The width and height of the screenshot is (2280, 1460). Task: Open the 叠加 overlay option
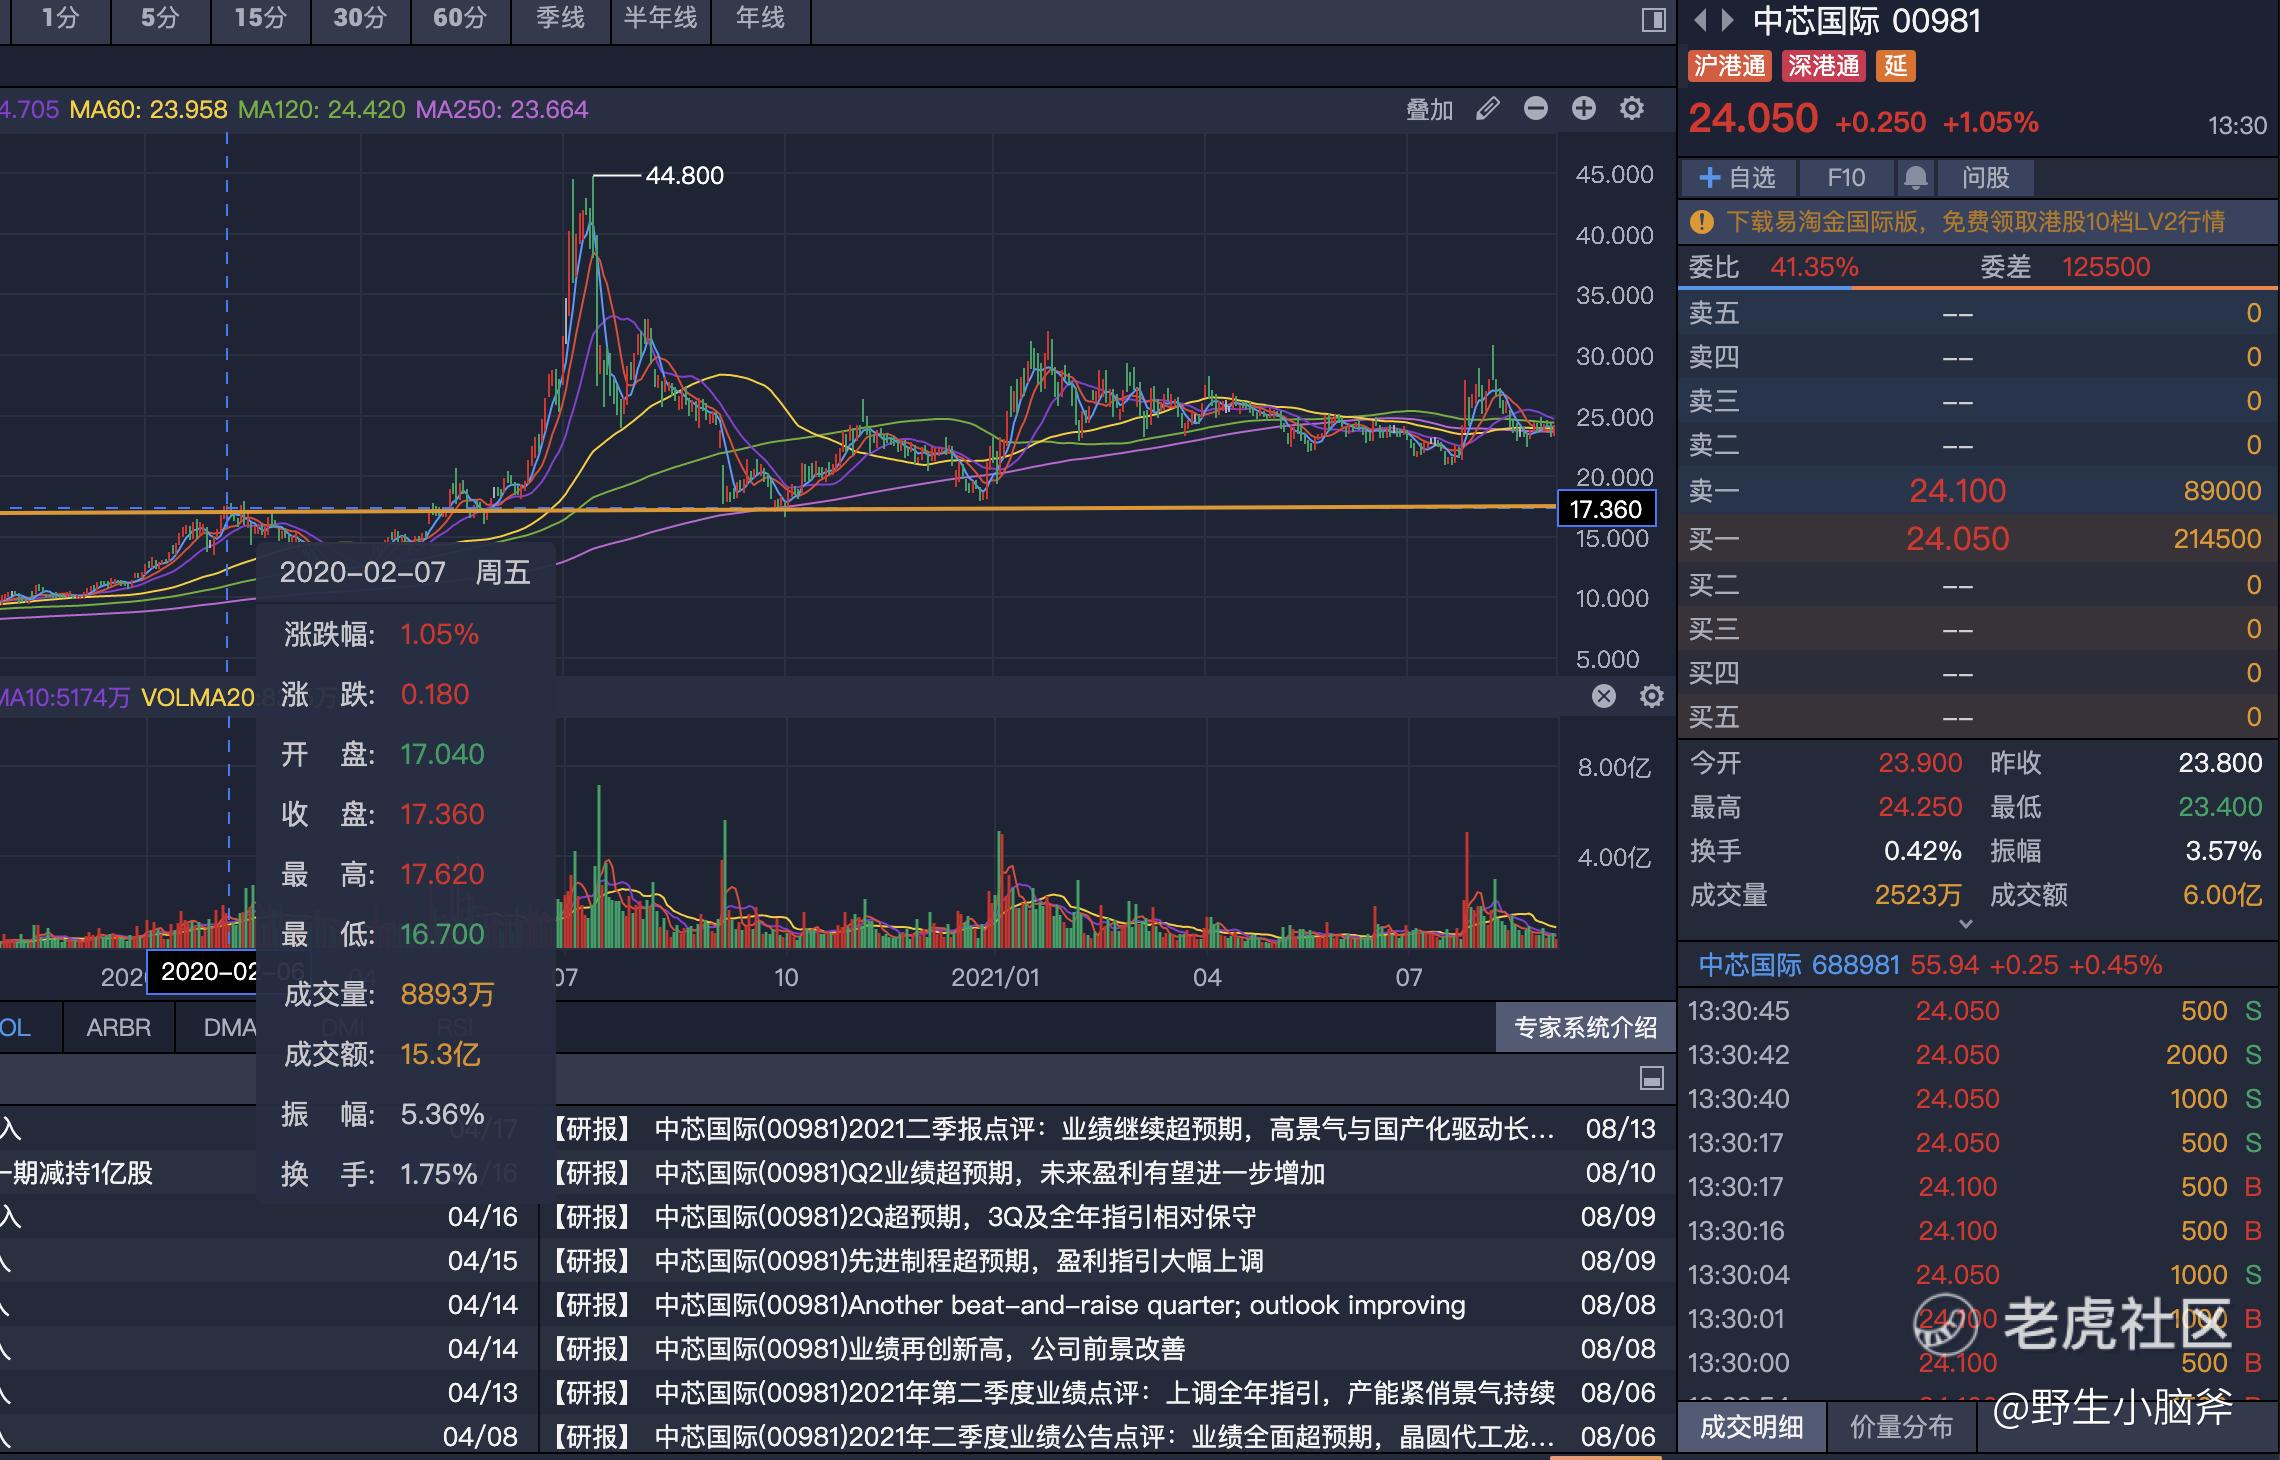tap(1429, 109)
